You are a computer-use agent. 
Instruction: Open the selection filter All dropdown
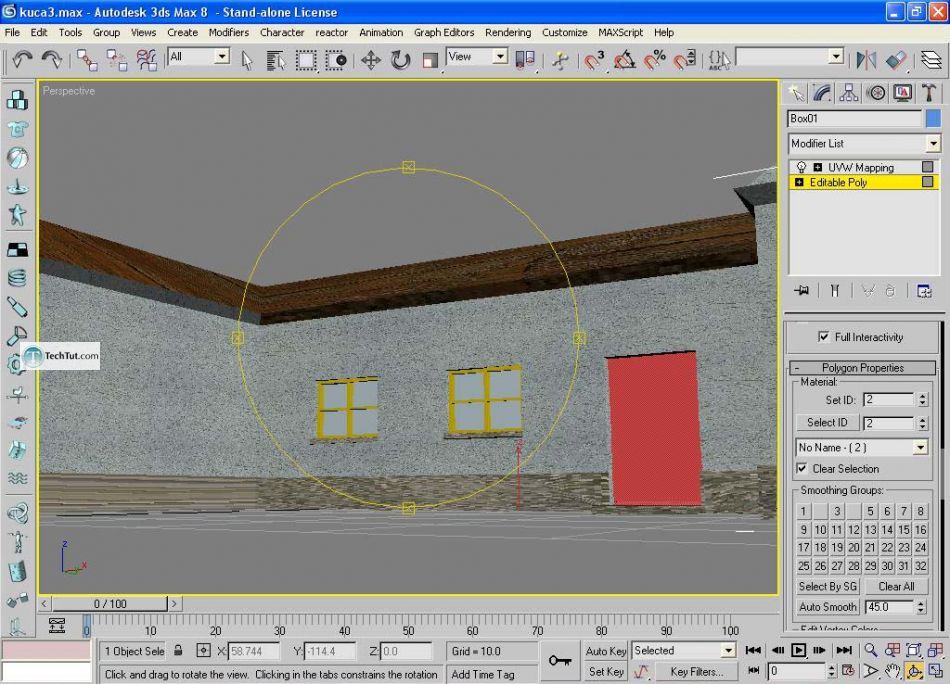tap(222, 56)
